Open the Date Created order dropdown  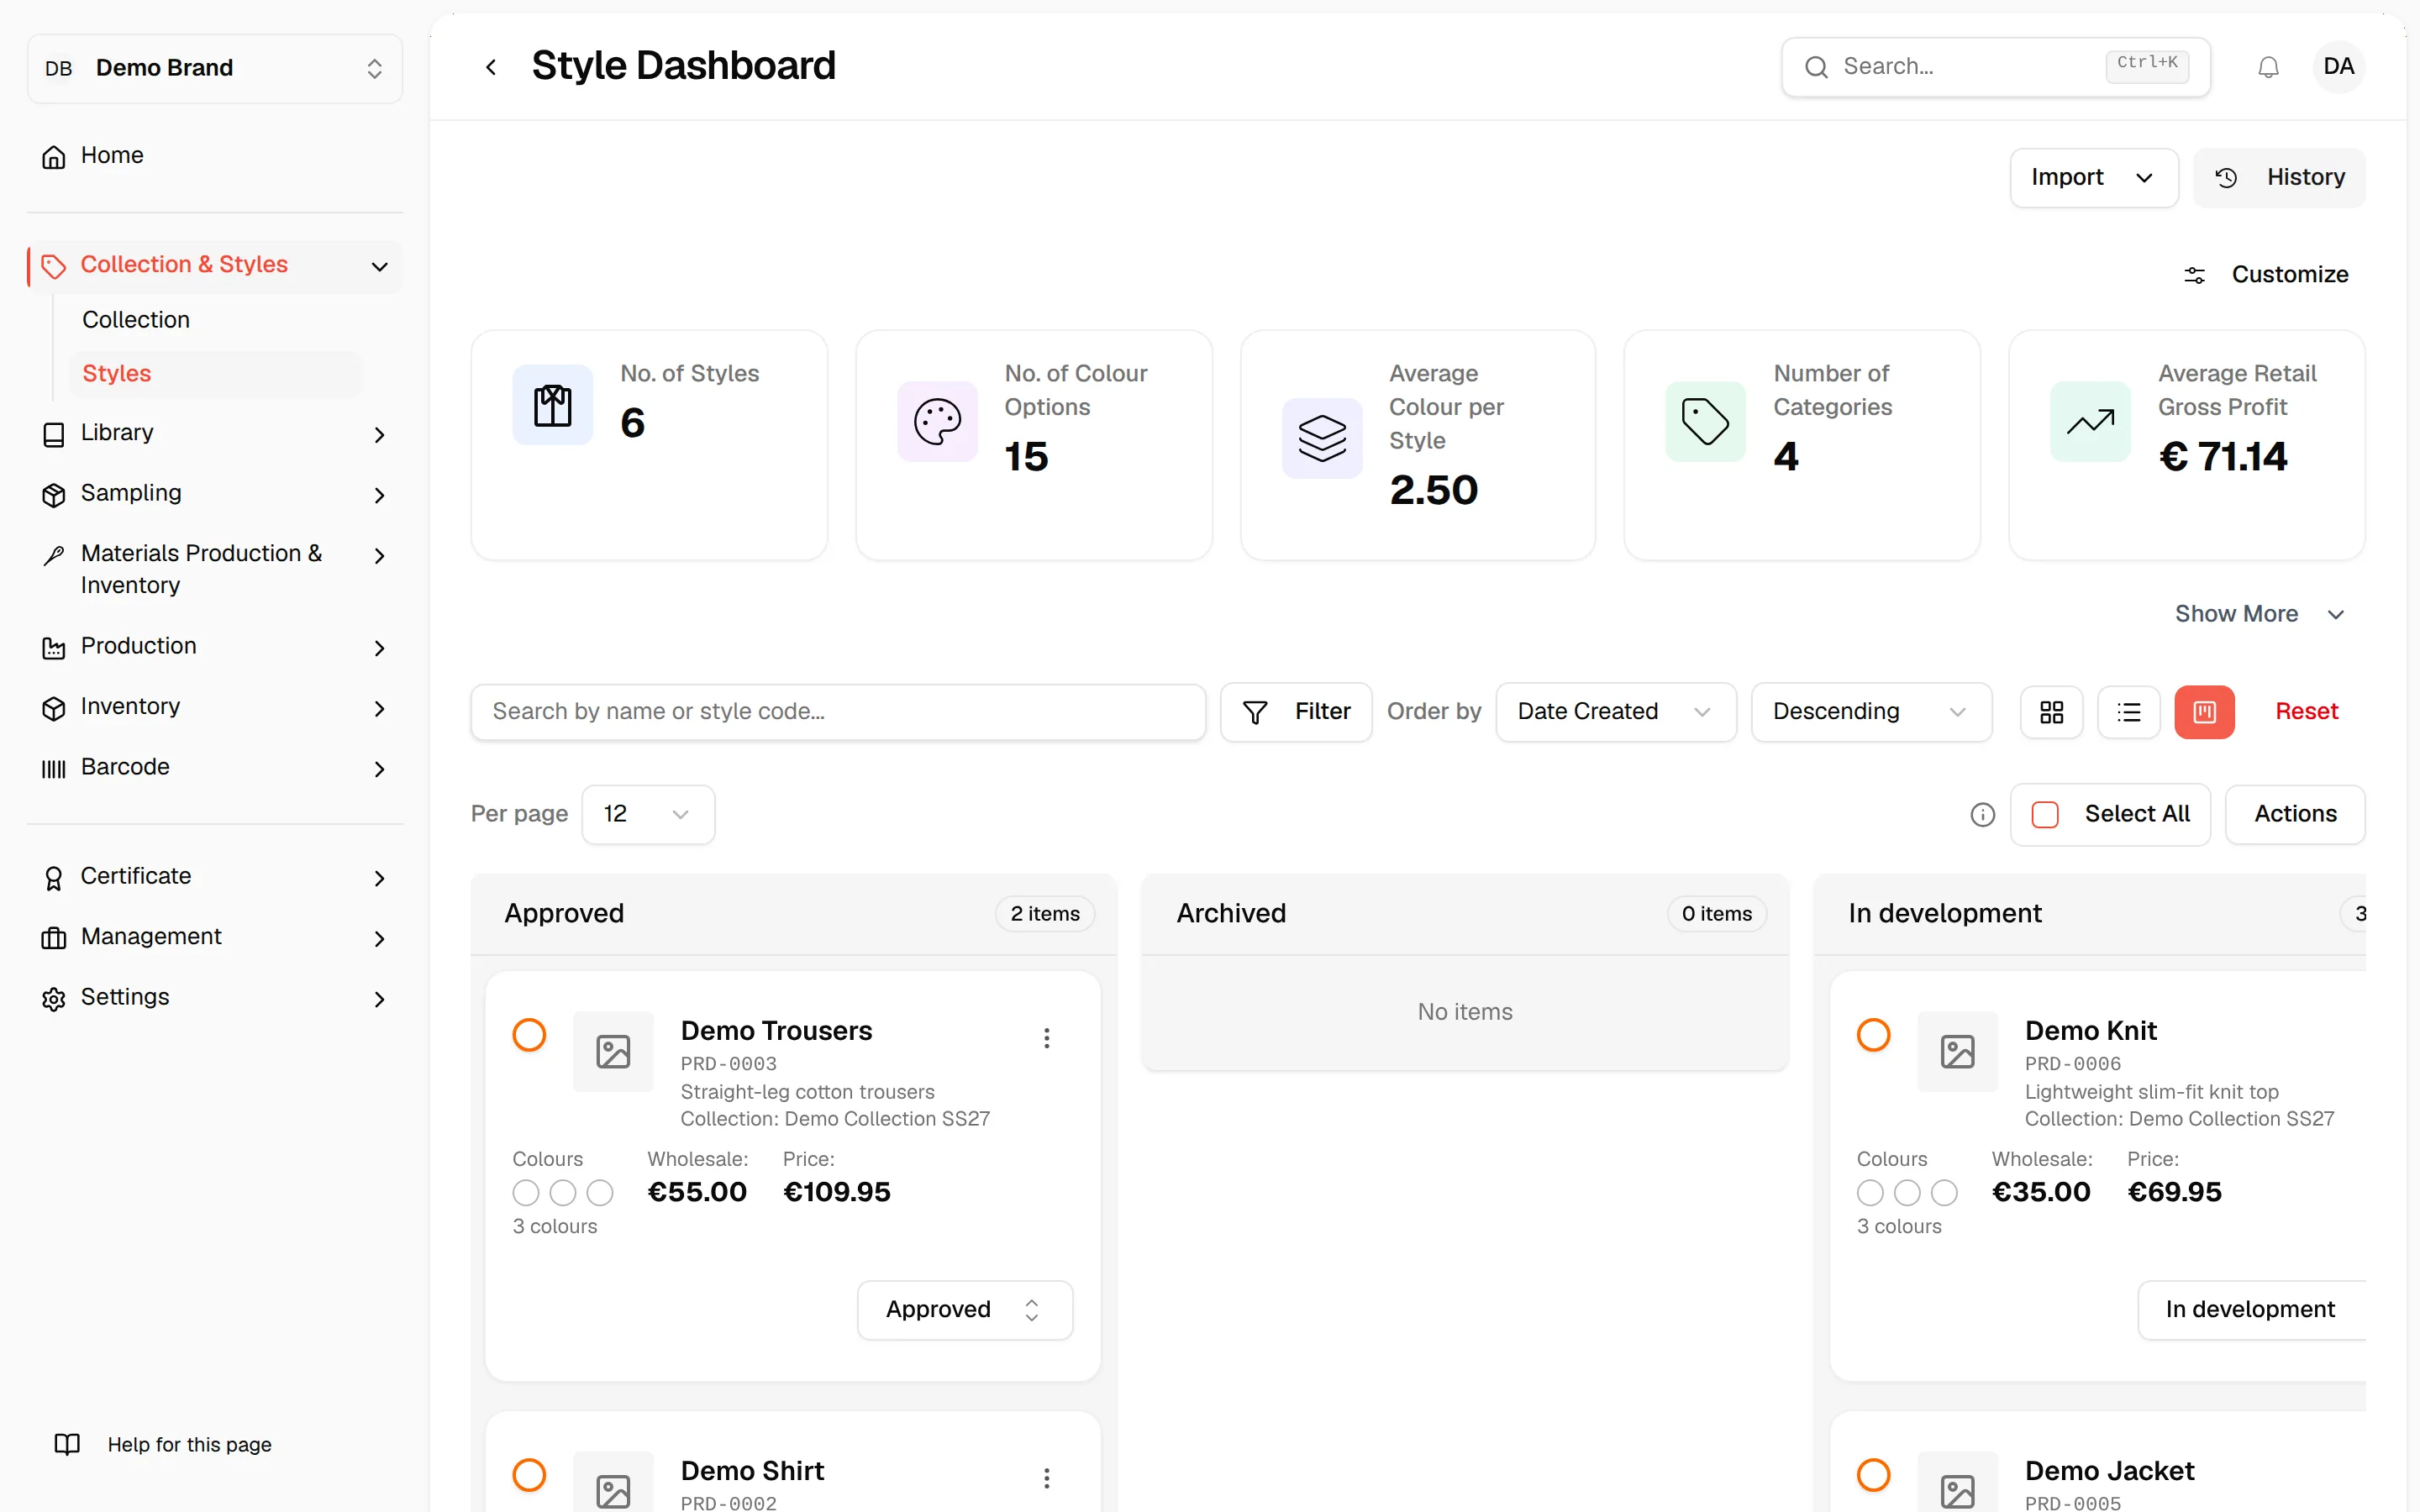click(1615, 712)
